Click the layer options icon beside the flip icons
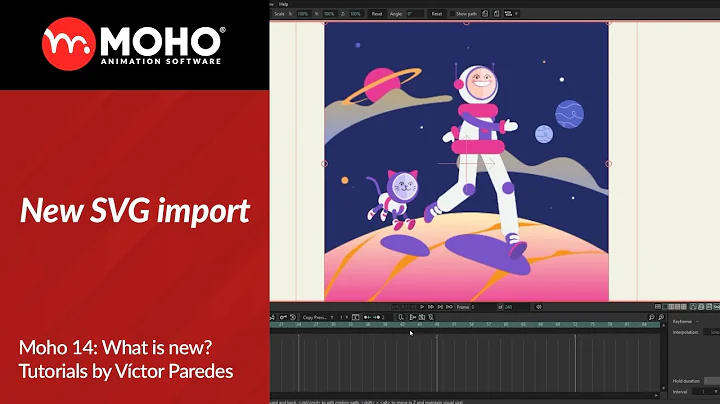The image size is (720, 404). 508,14
